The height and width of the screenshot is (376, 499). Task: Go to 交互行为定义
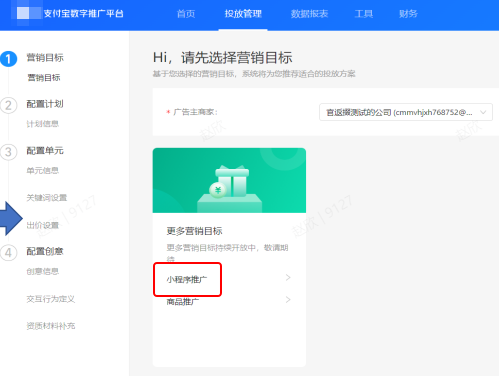[x=51, y=299]
